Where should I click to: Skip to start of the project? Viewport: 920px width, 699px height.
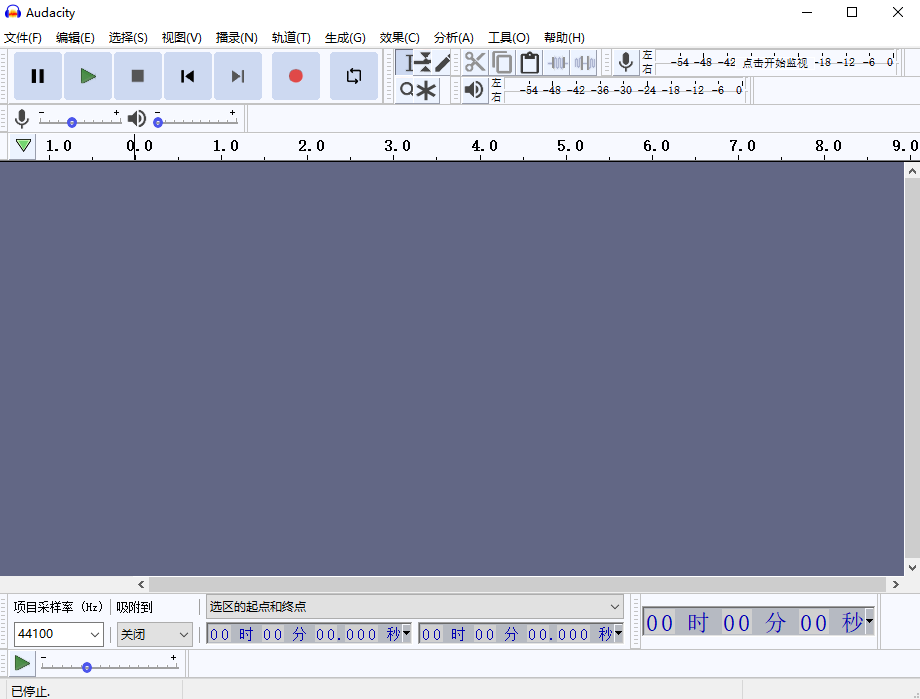pyautogui.click(x=188, y=76)
